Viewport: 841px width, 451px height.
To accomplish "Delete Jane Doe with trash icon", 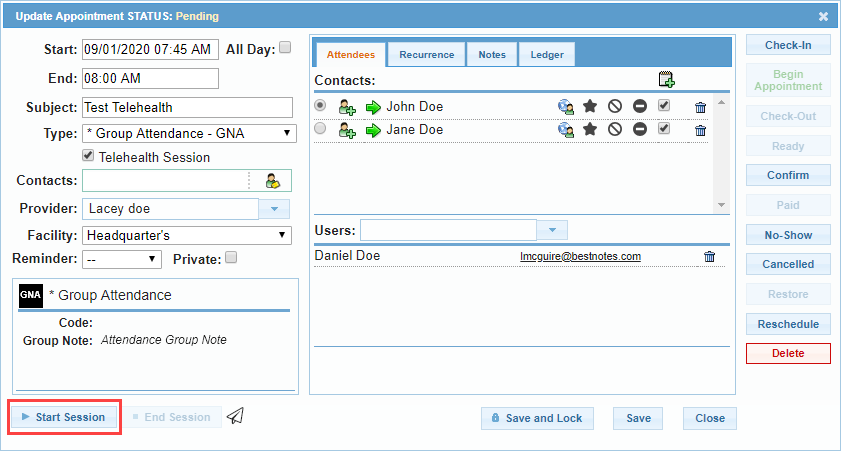I will tap(700, 130).
